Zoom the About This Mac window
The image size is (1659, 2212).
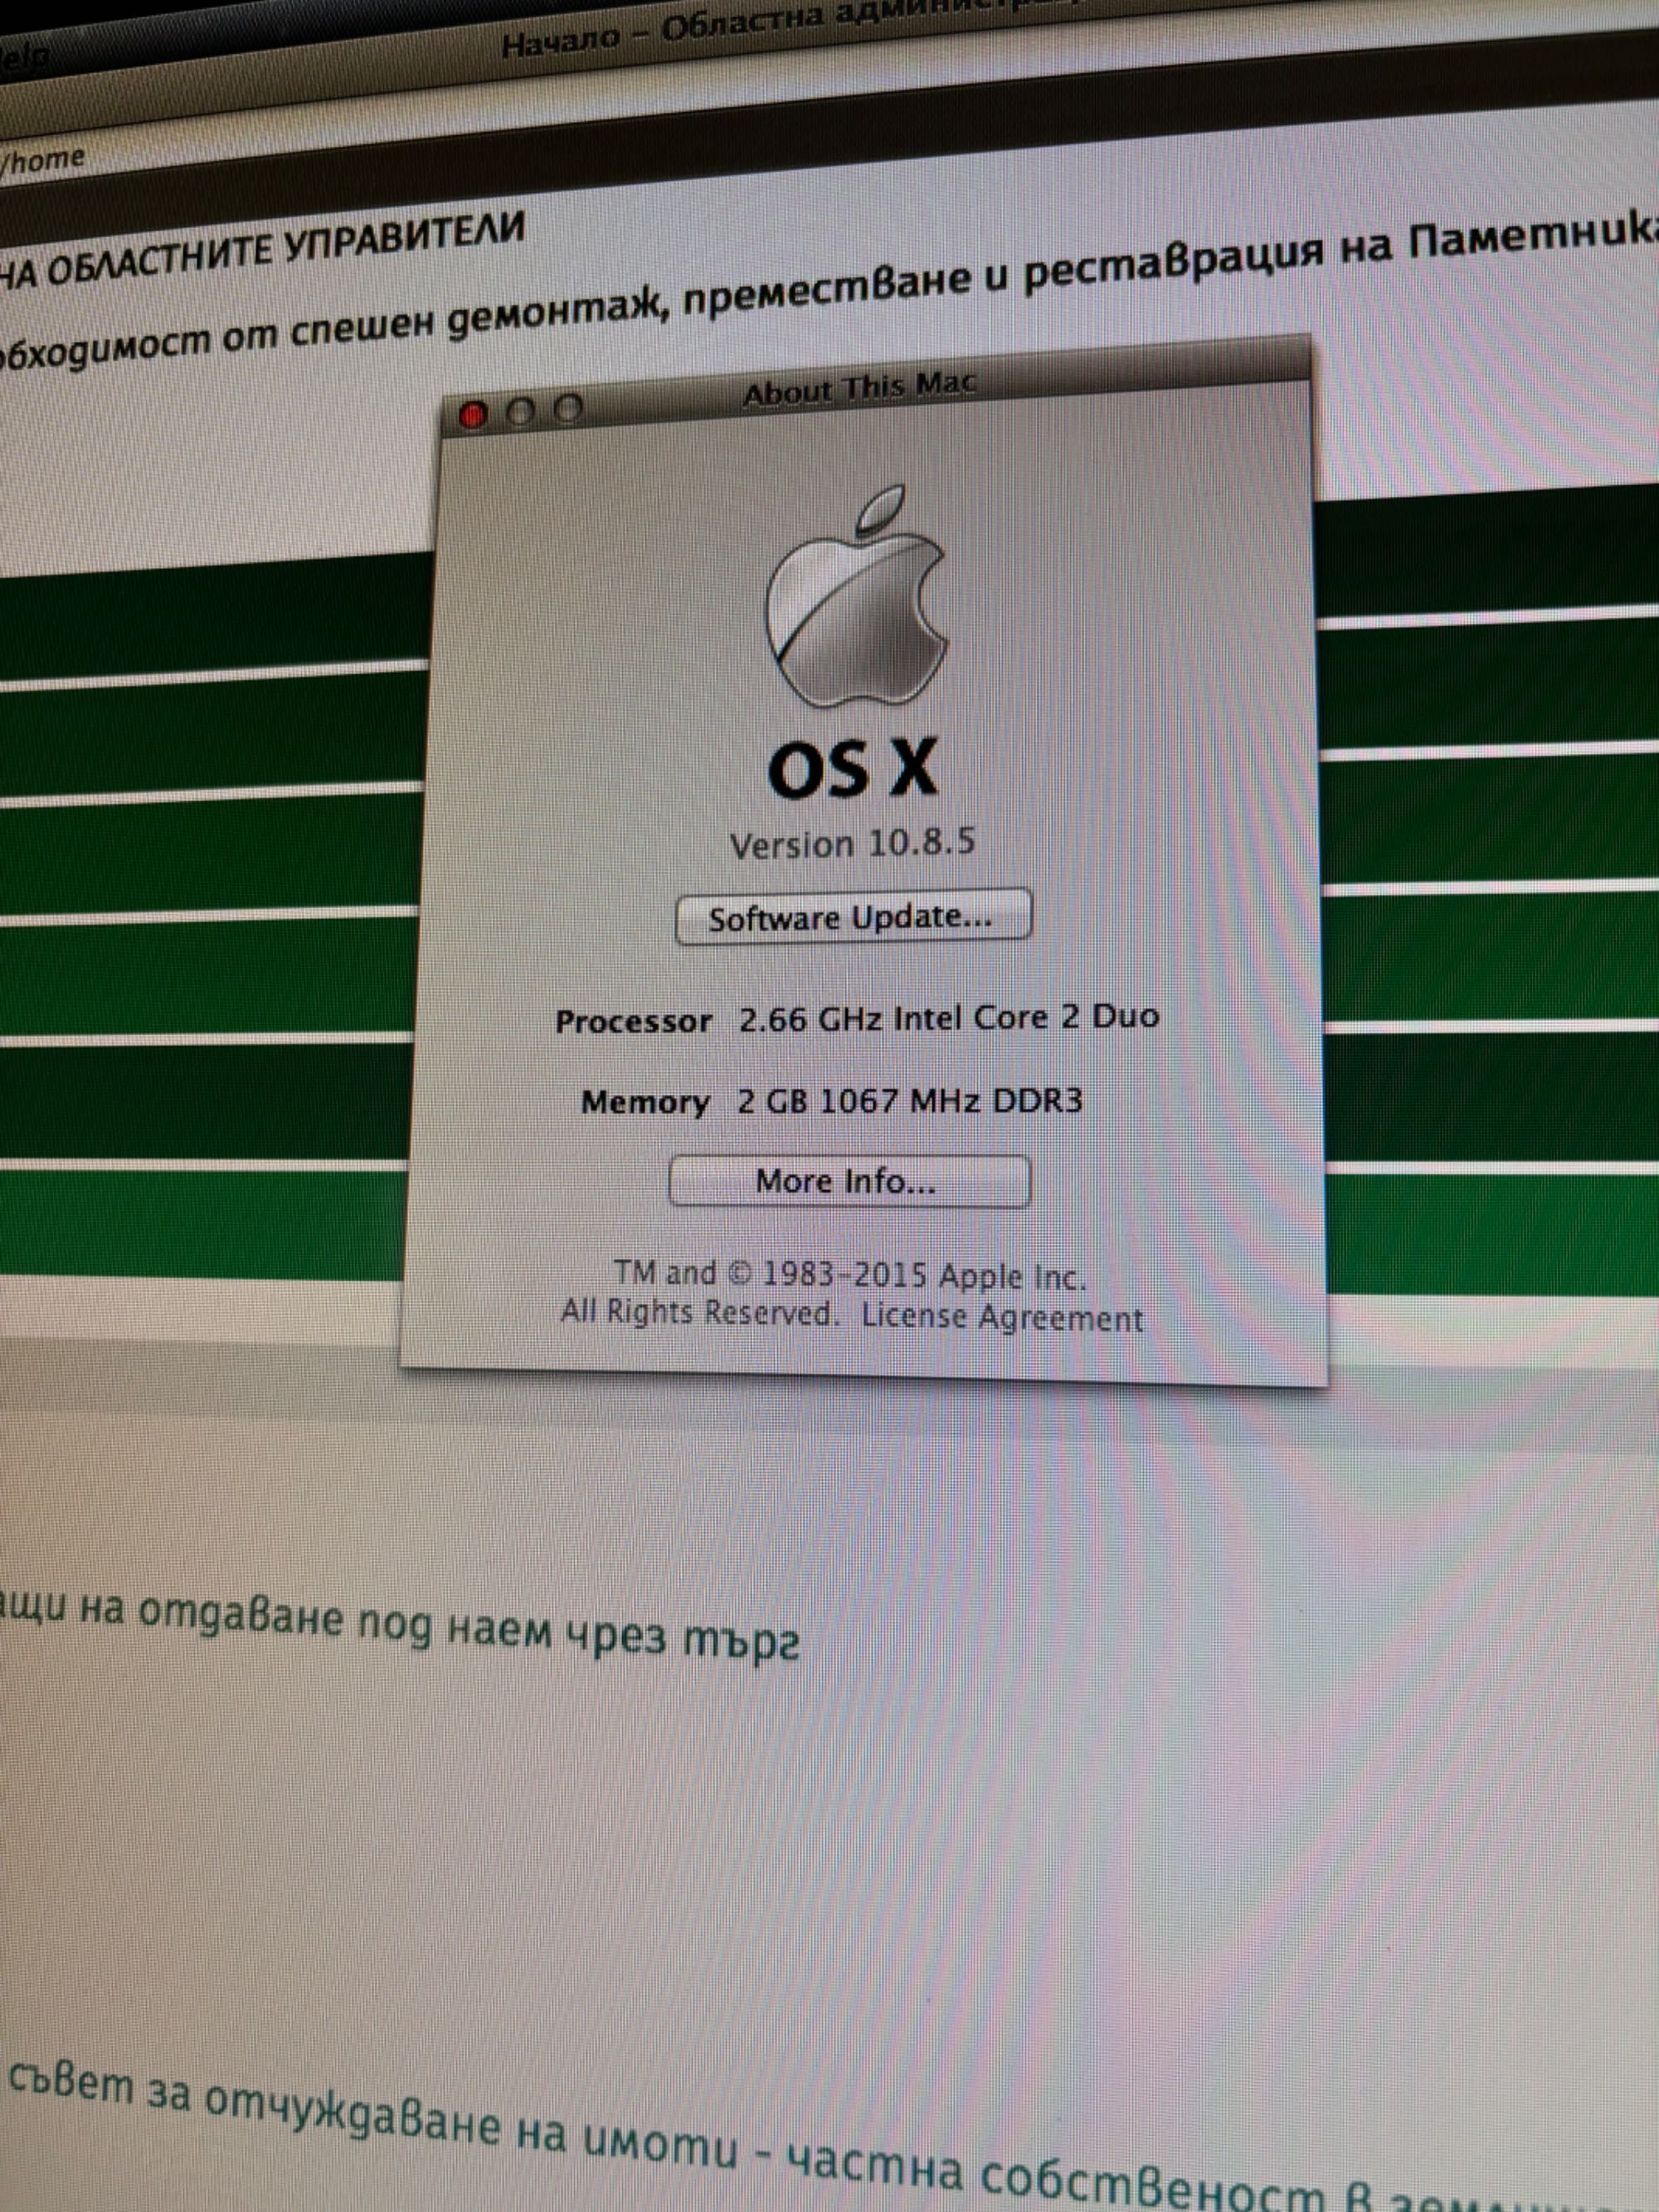[568, 408]
